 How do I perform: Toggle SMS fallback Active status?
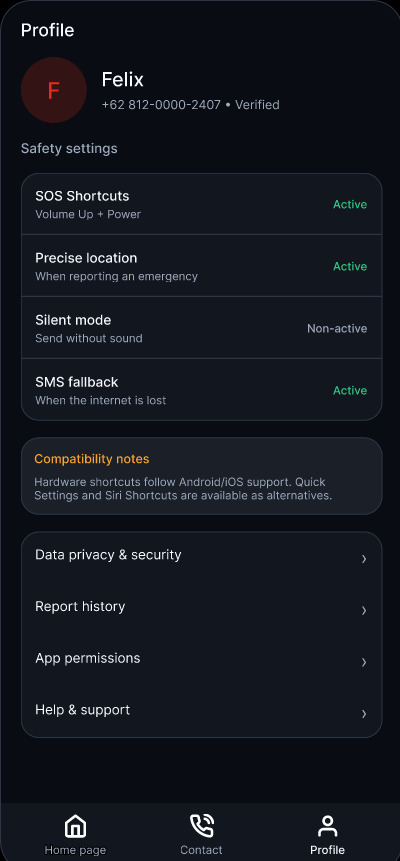(349, 390)
